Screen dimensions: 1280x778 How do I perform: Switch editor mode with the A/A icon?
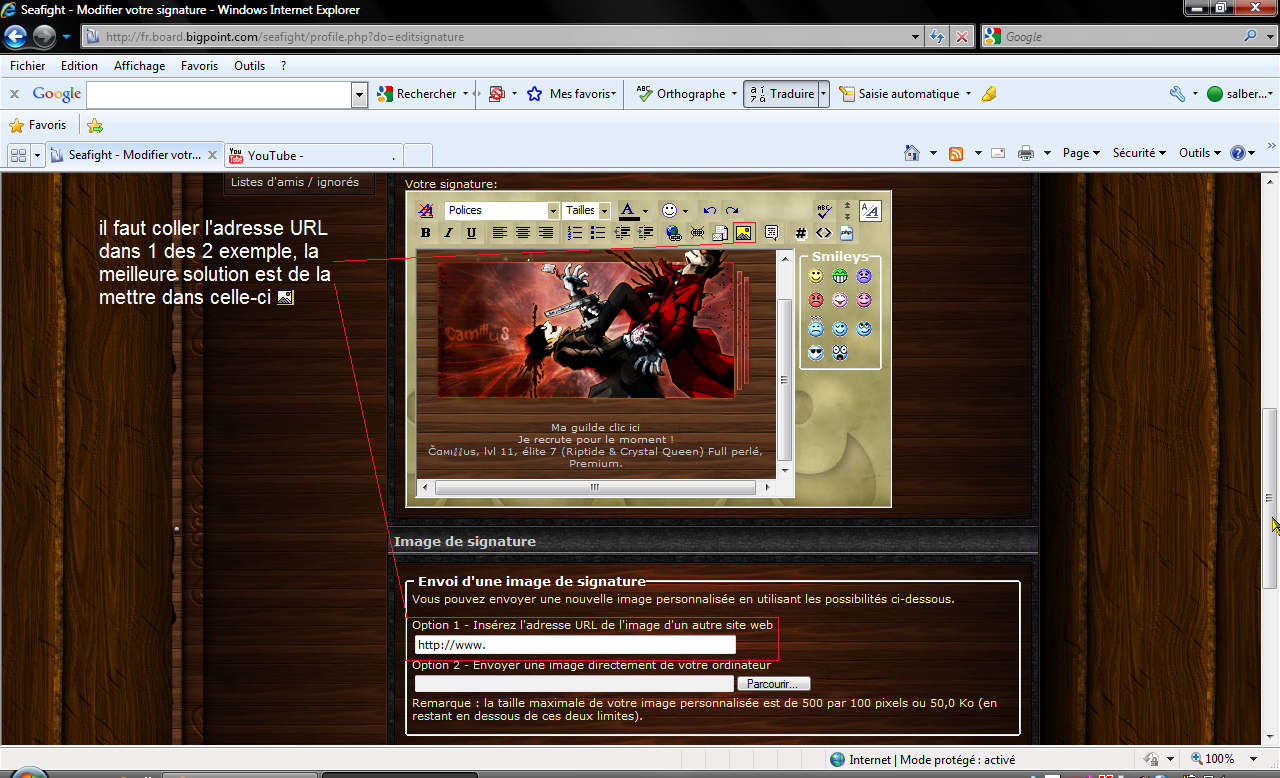click(x=870, y=211)
